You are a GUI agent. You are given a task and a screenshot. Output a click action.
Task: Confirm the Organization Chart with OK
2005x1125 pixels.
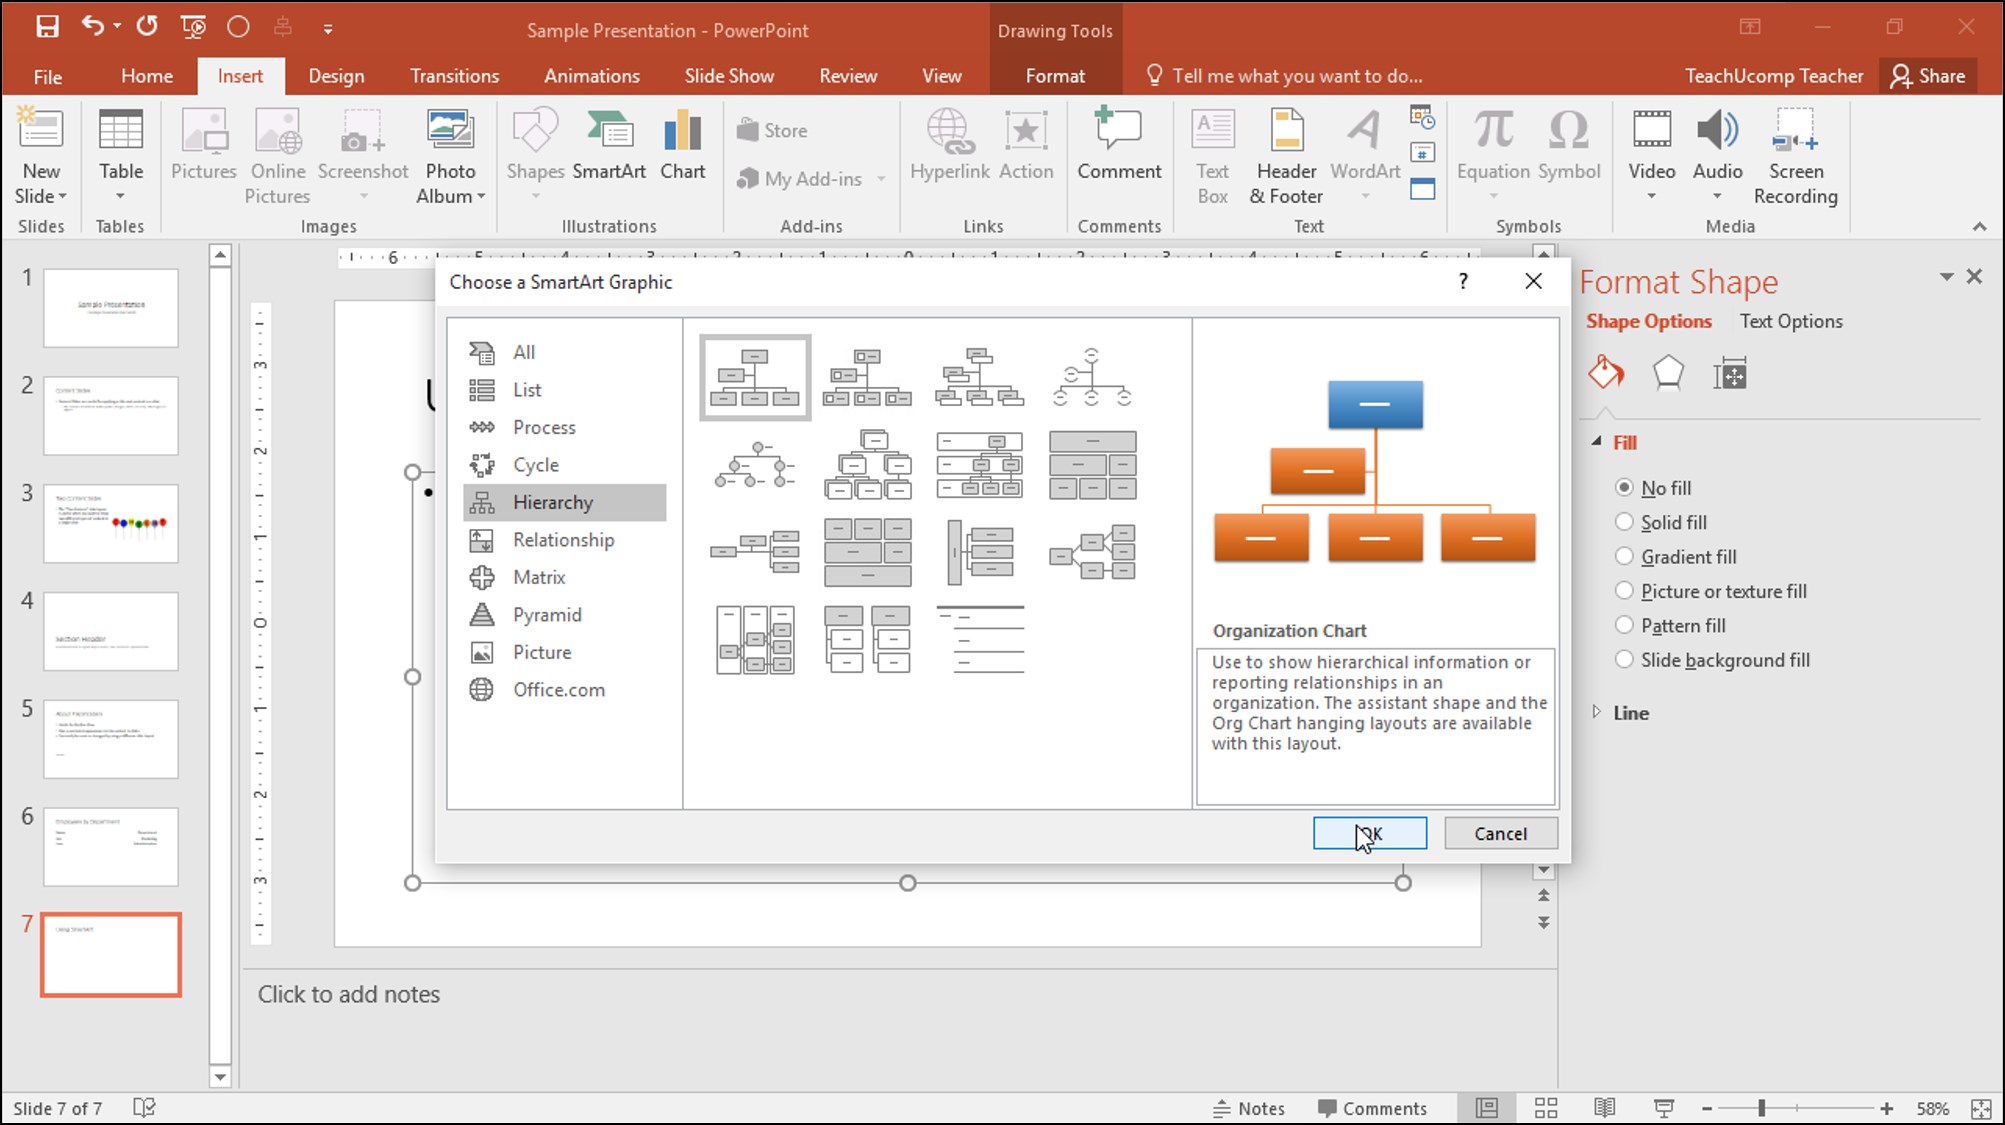point(1369,833)
